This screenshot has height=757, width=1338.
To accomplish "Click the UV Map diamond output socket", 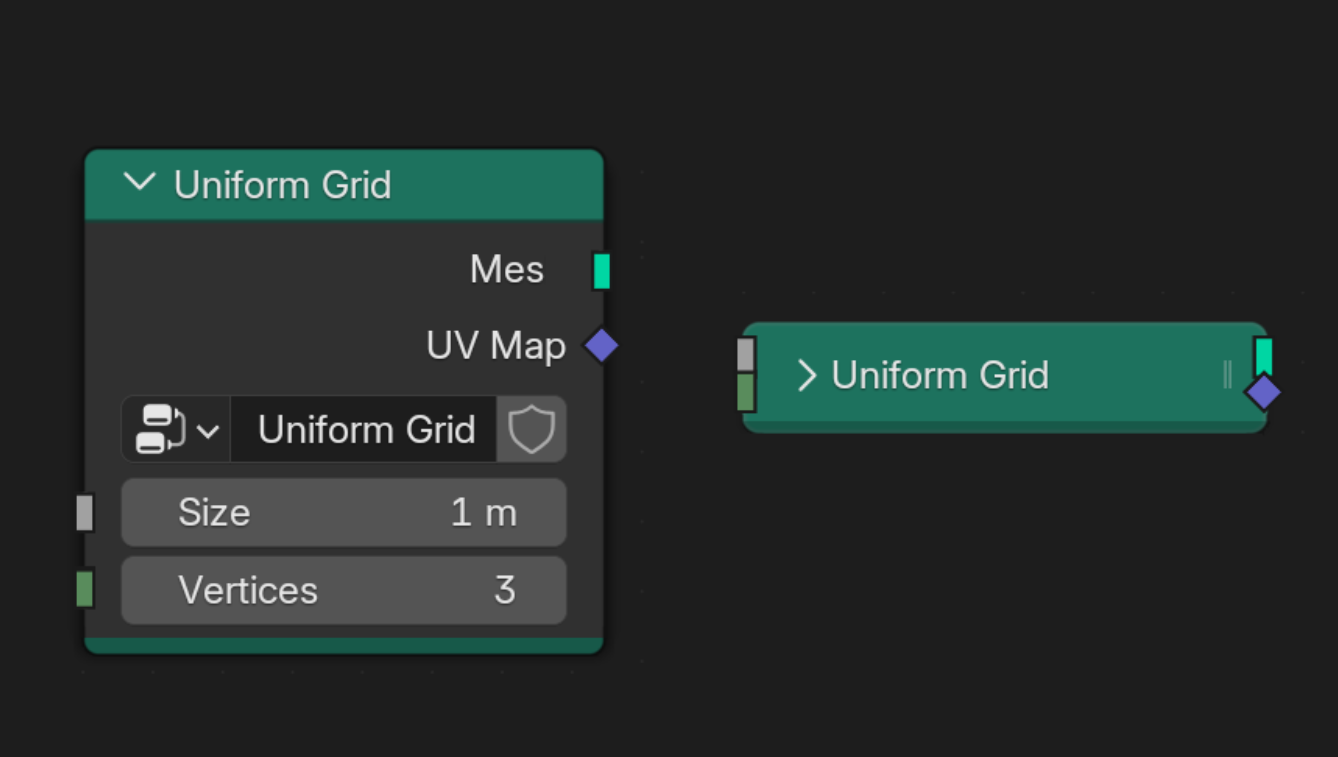I will (601, 346).
